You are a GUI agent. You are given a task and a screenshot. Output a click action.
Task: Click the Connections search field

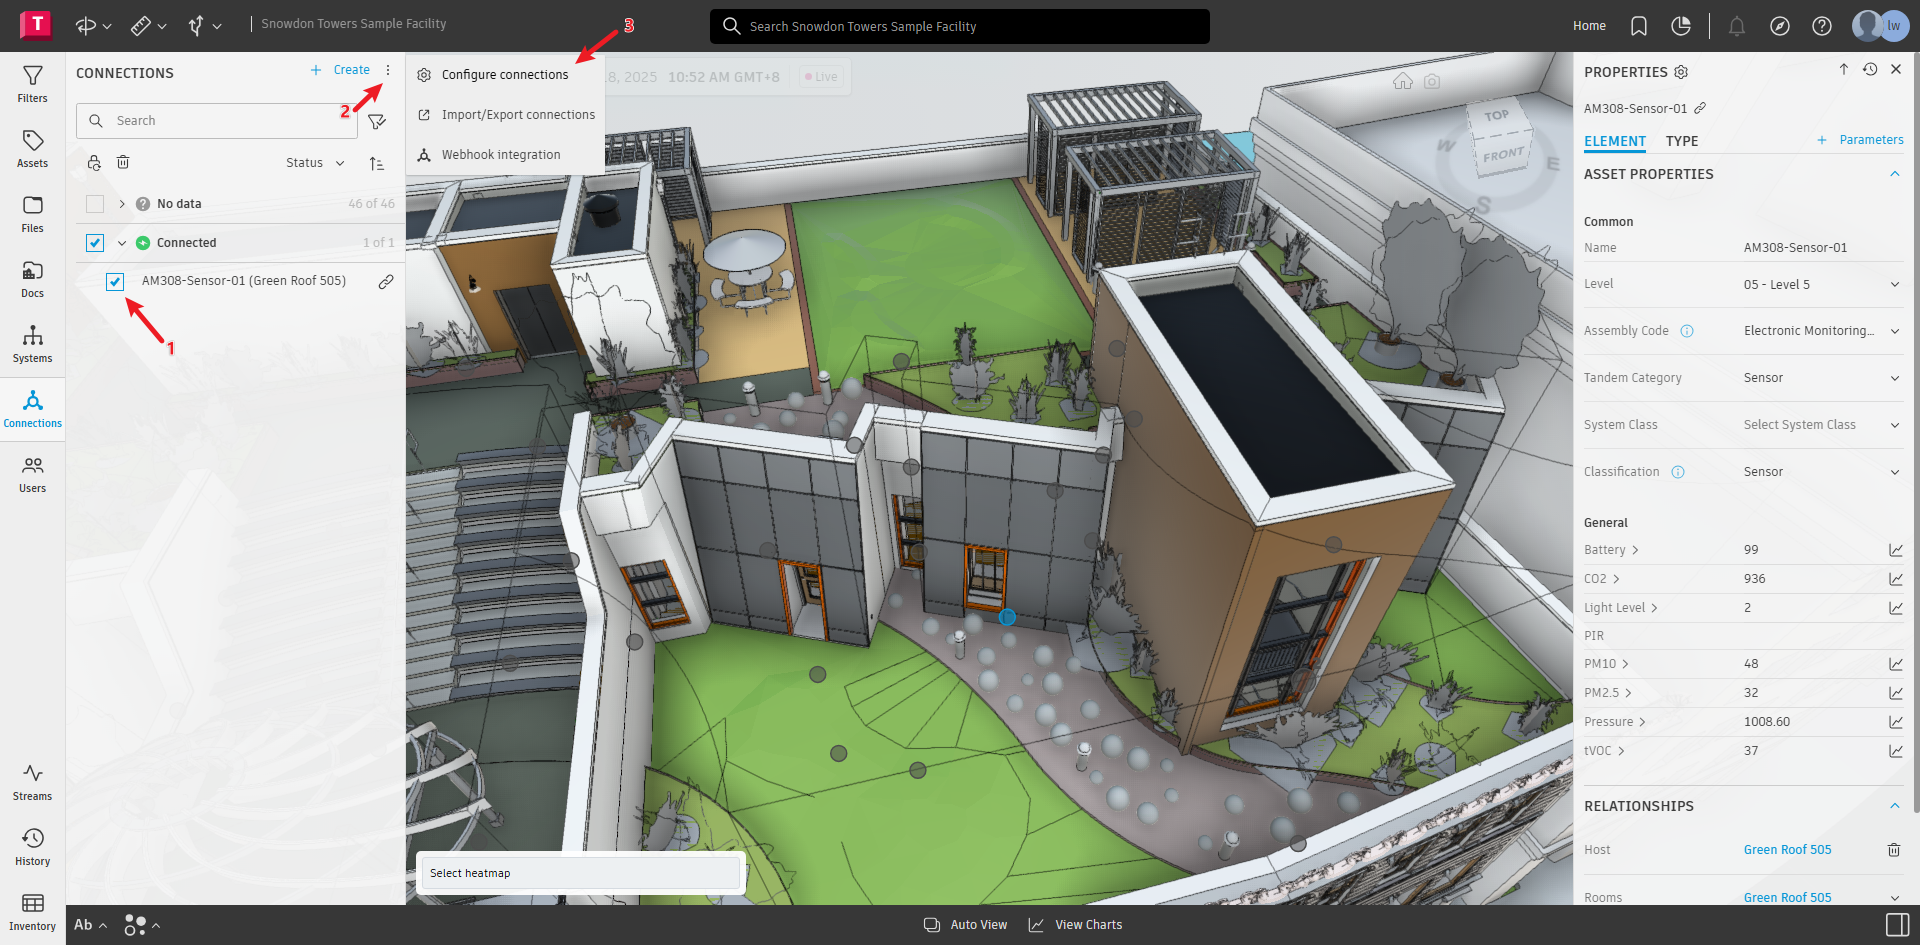point(217,121)
